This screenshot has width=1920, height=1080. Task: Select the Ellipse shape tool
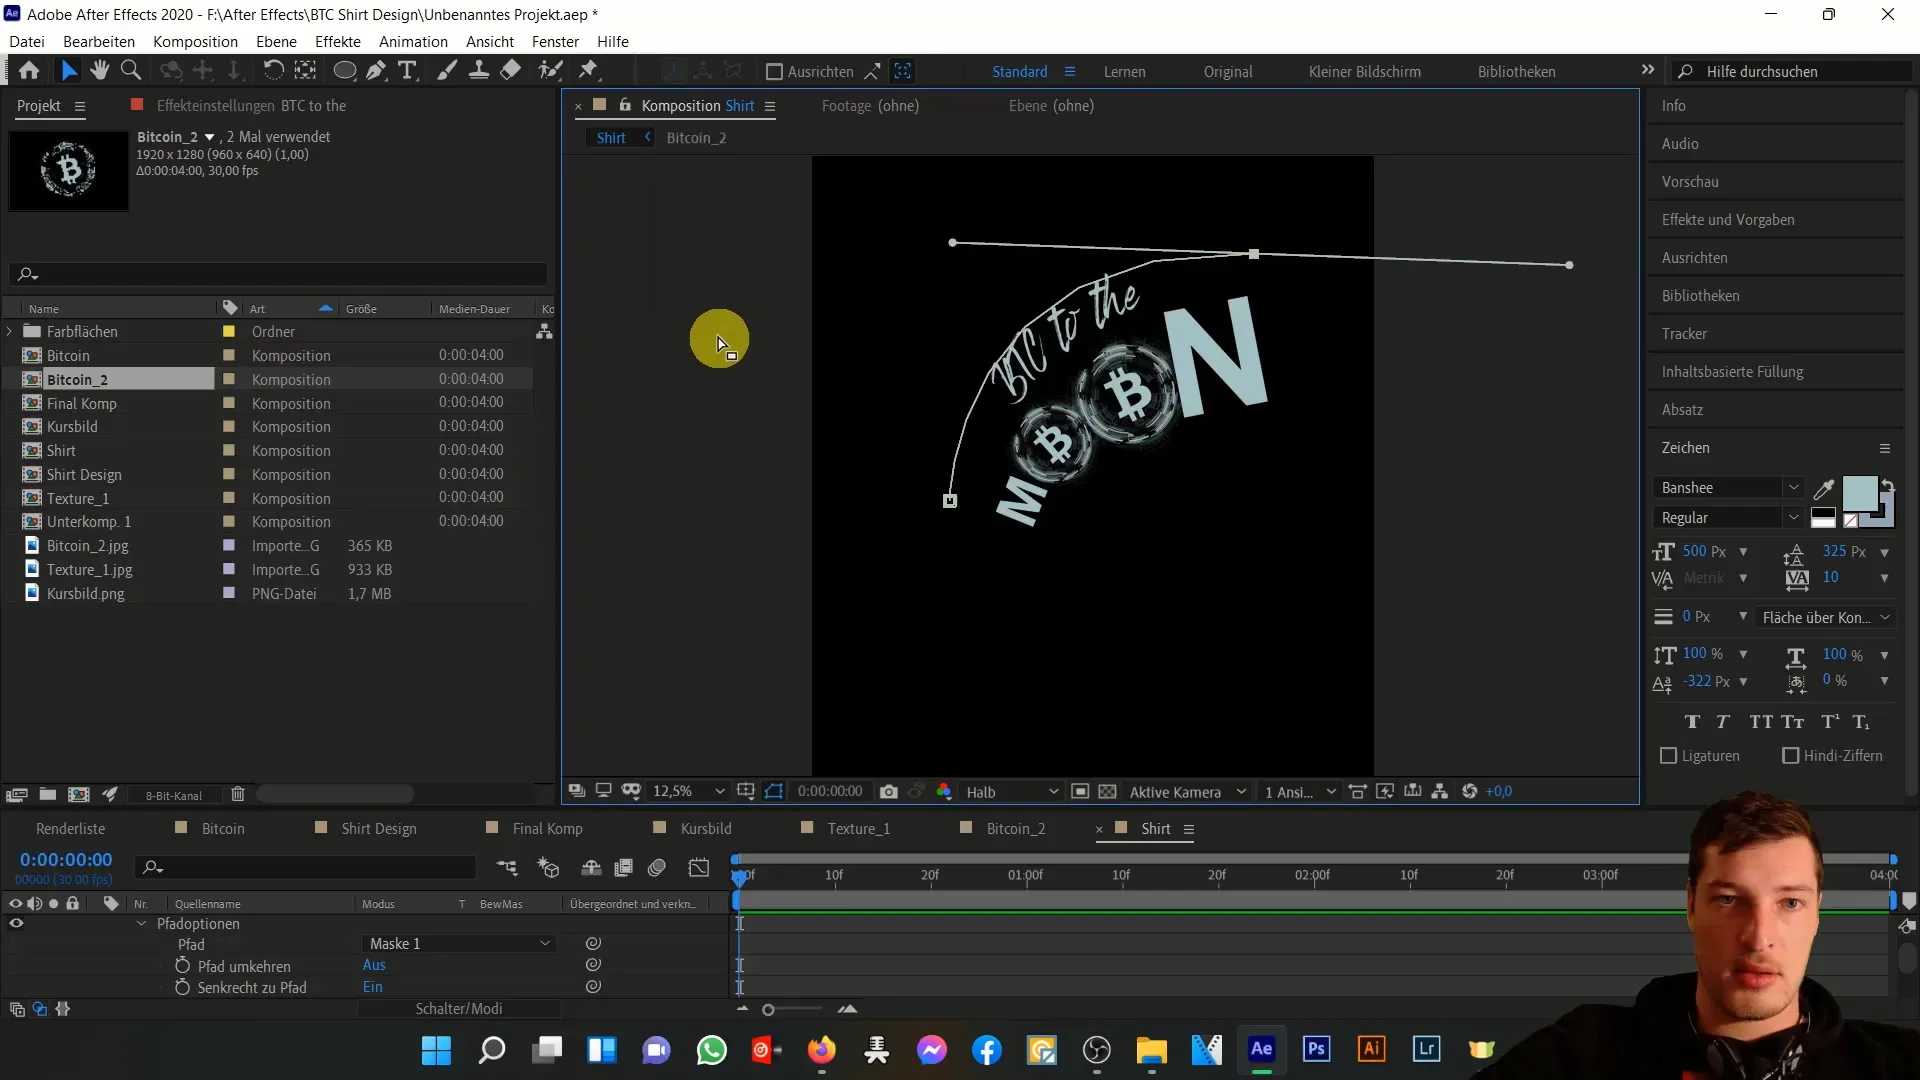(344, 71)
